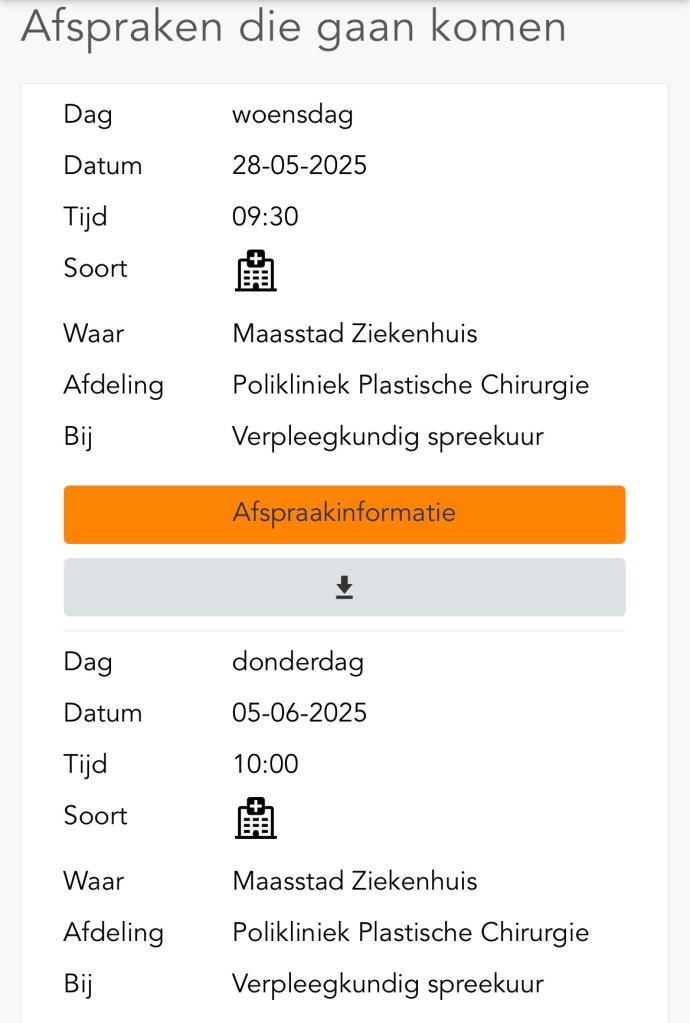
Task: Click the download arrow icon
Action: pyautogui.click(x=344, y=587)
